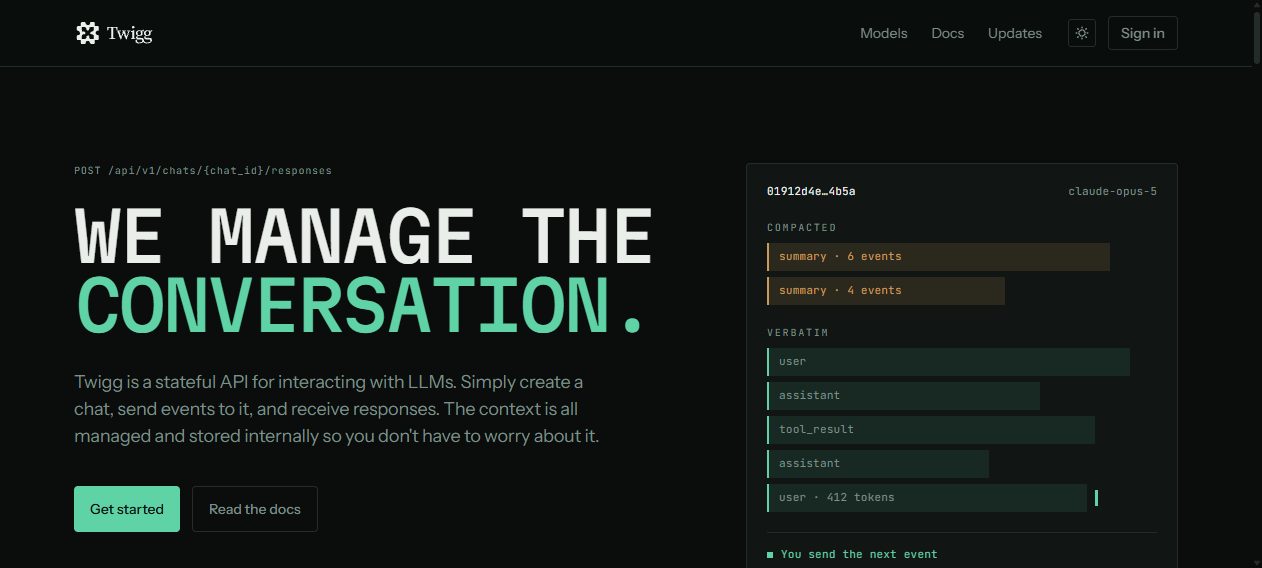Click the You send the next event text
This screenshot has width=1262, height=568.
(x=859, y=554)
